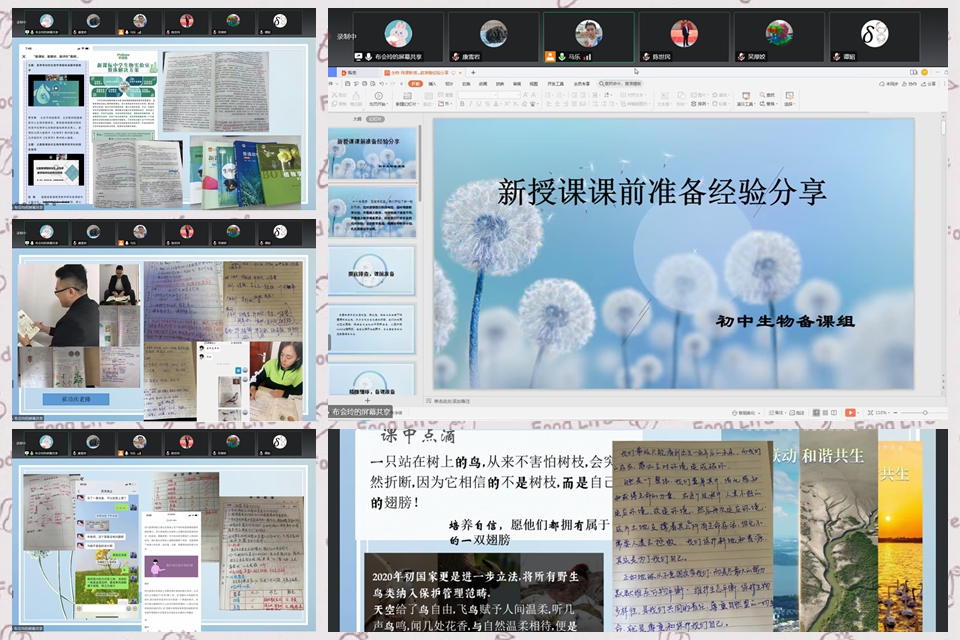This screenshot has width=960, height=640.
Task: Open the font name dropdown box
Action: click(x=477, y=95)
